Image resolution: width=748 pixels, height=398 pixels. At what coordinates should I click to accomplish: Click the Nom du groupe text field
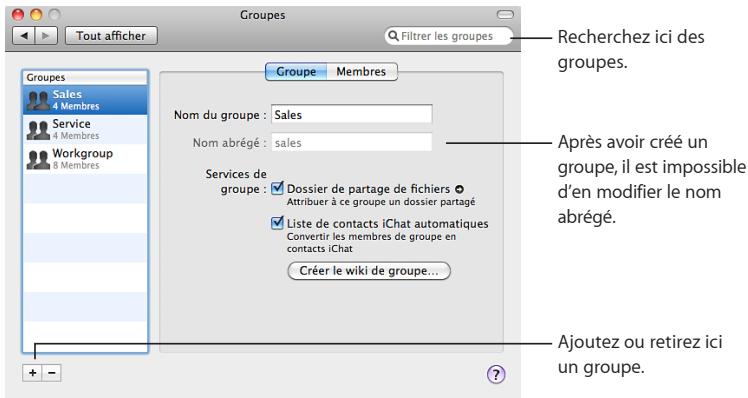[x=352, y=115]
